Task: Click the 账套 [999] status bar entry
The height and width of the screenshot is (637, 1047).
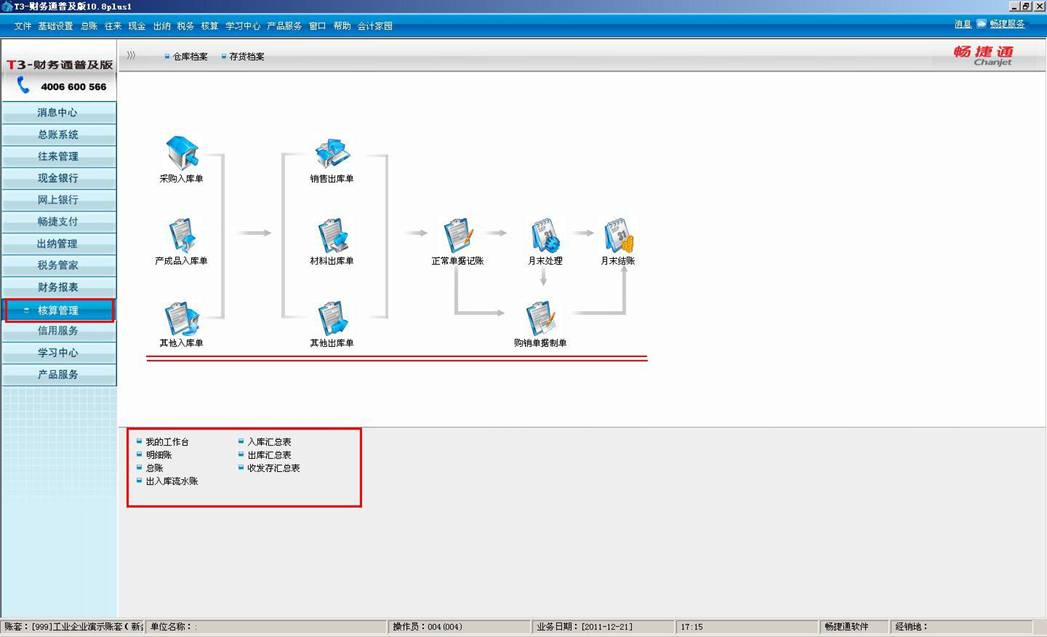Action: [x=73, y=627]
